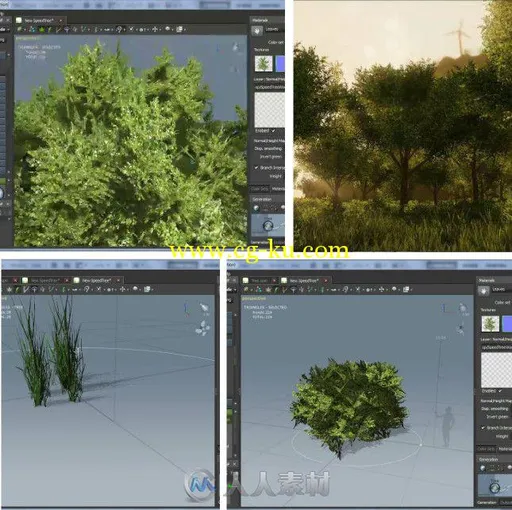The image size is (512, 510).
Task: Open the Layer Normal/Height dropdown in tree window
Action: [x=269, y=79]
